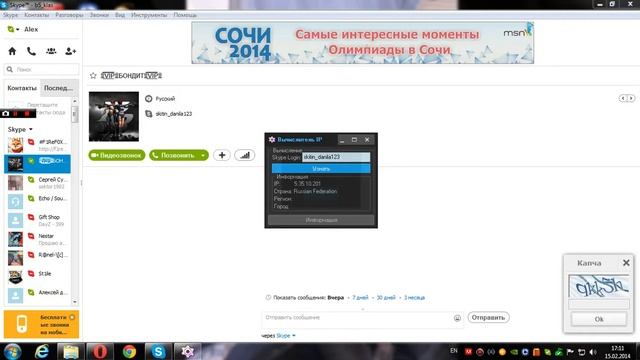The height and width of the screenshot is (360, 640).
Task: Open the Помощь menu
Action: tap(185, 15)
